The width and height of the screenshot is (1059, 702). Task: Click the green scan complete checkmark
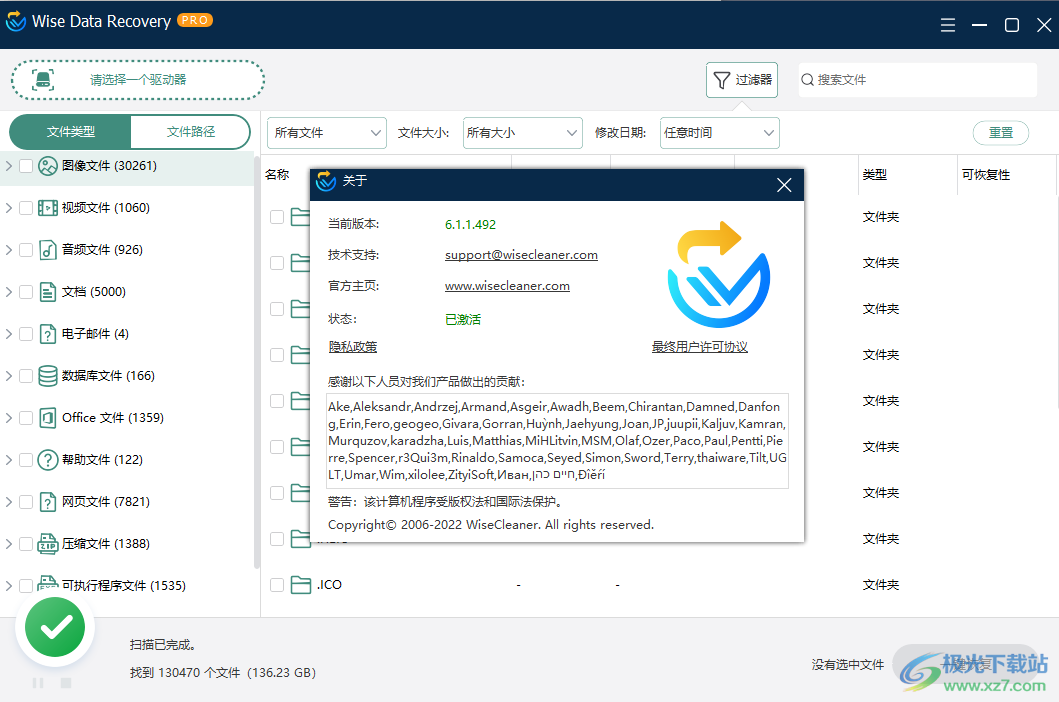pyautogui.click(x=55, y=626)
